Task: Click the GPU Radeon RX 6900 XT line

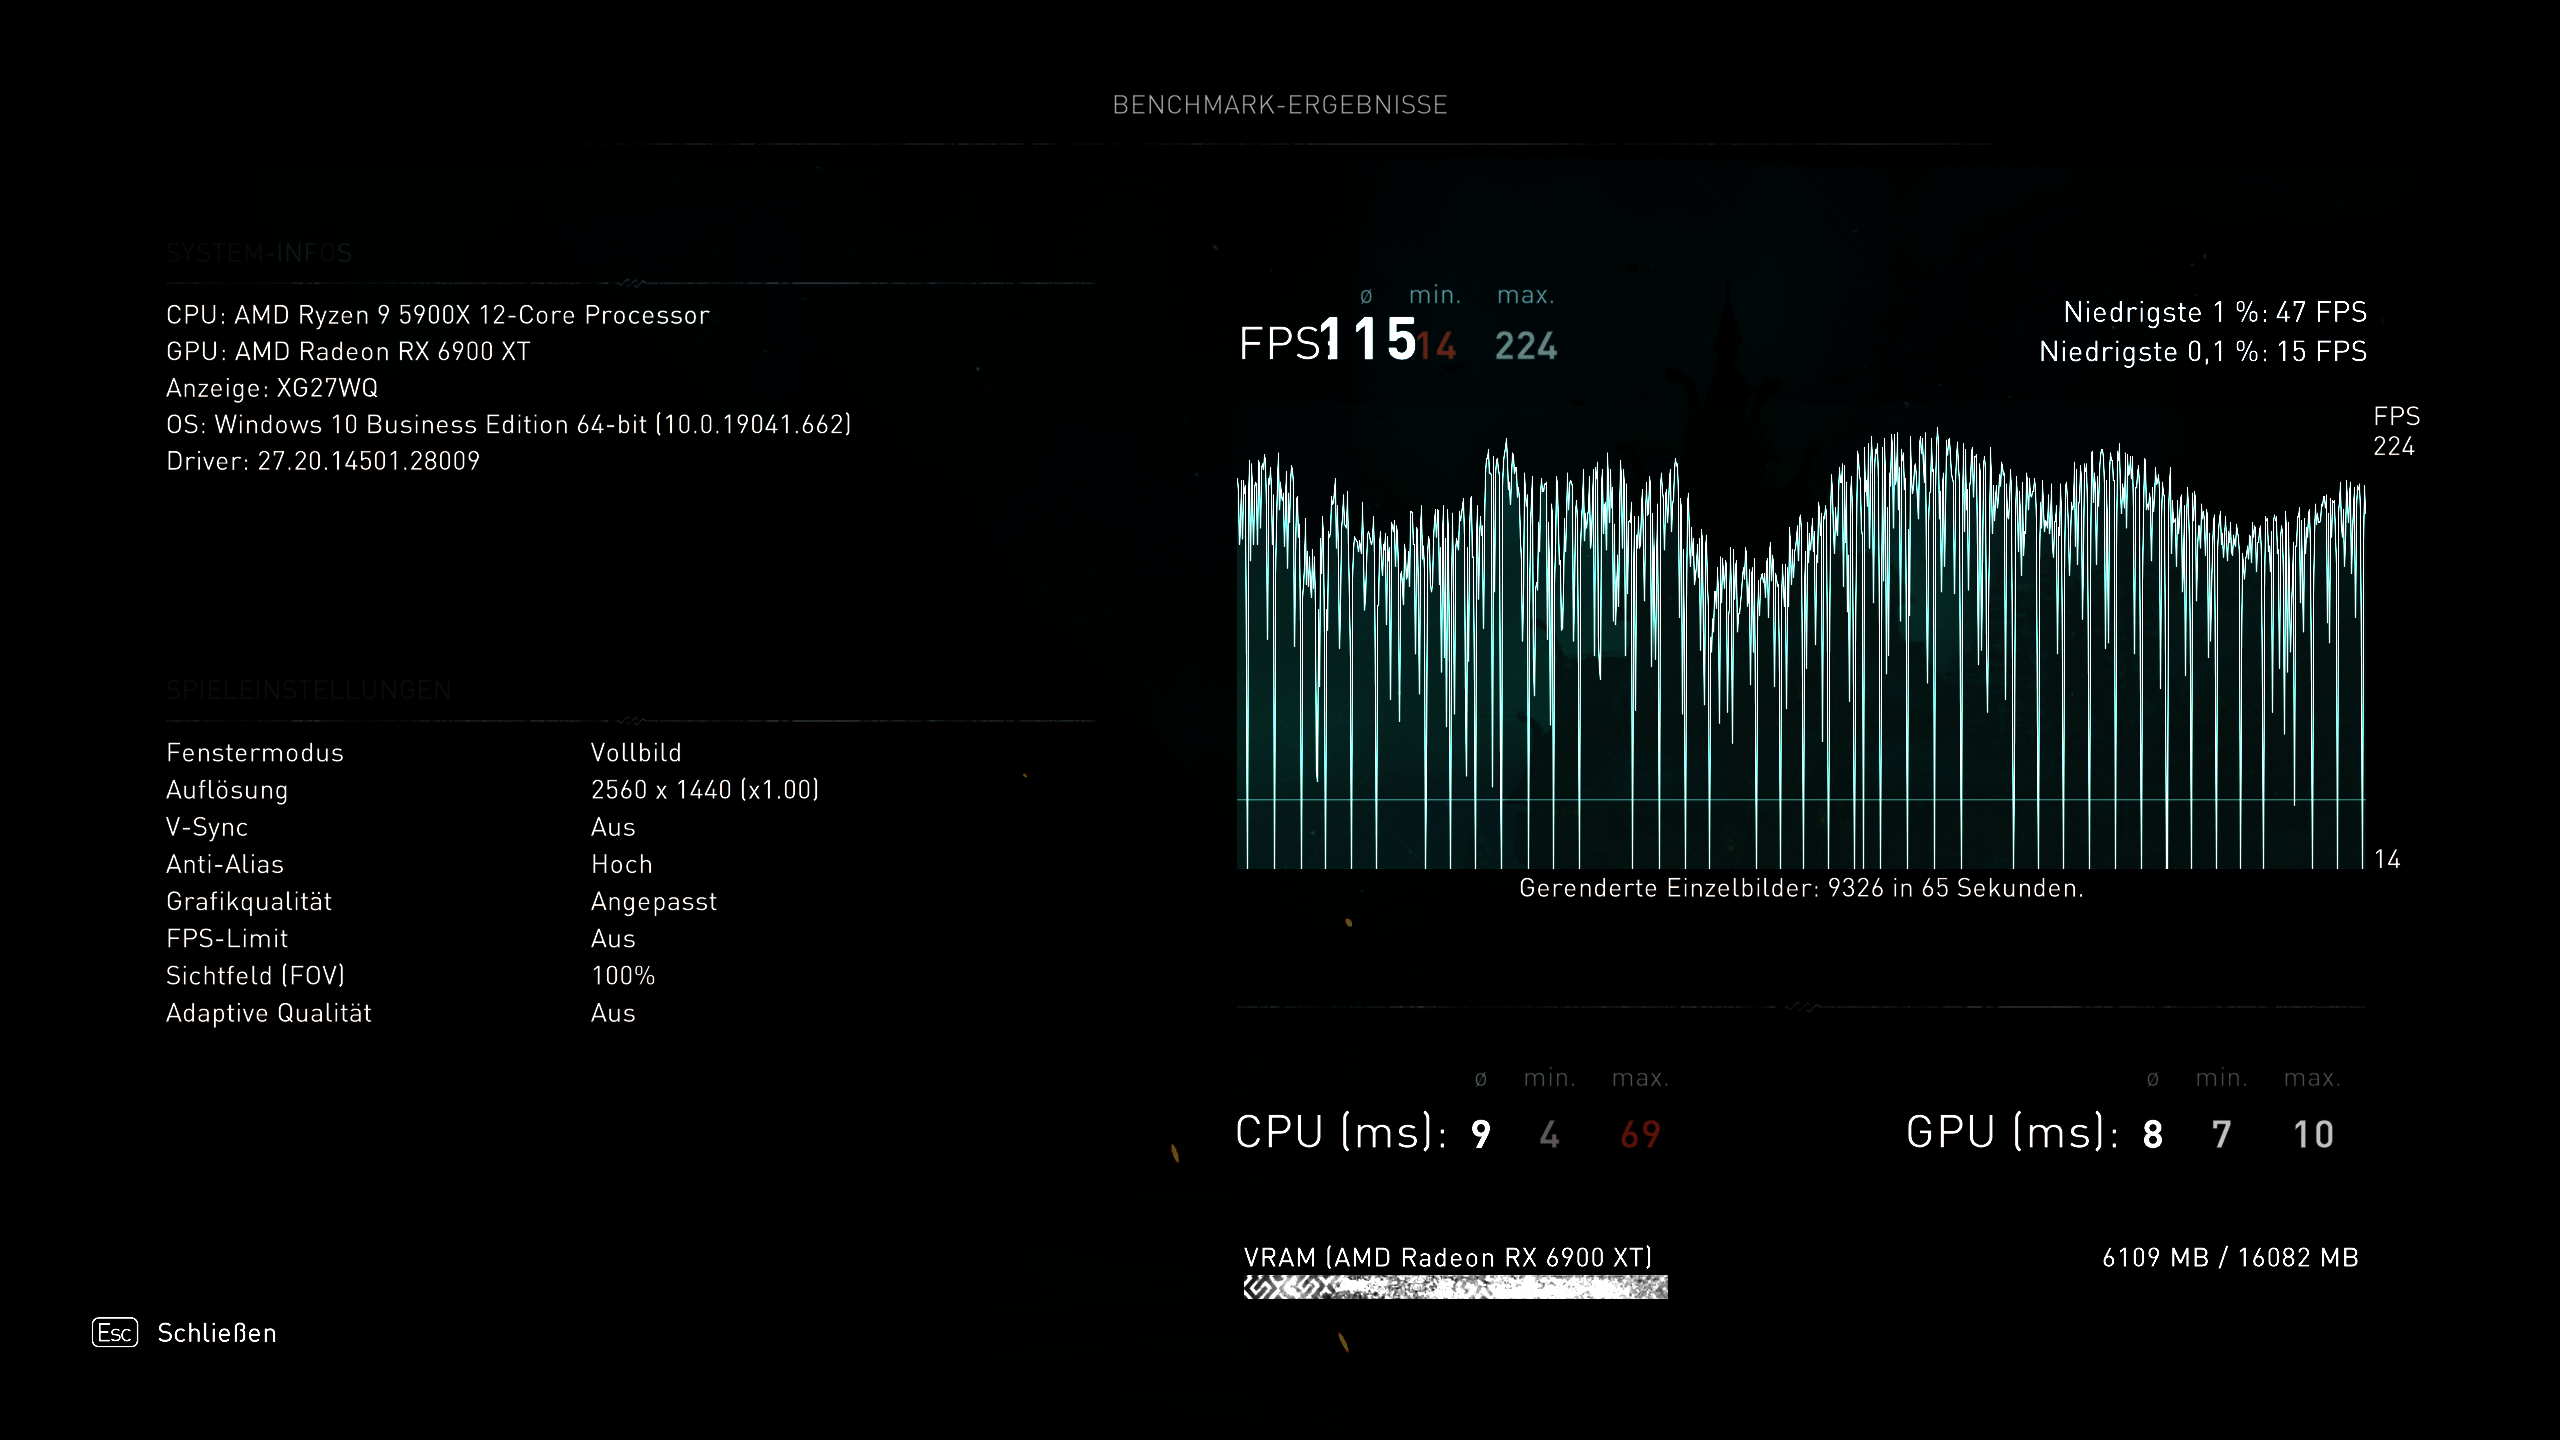Action: point(348,352)
